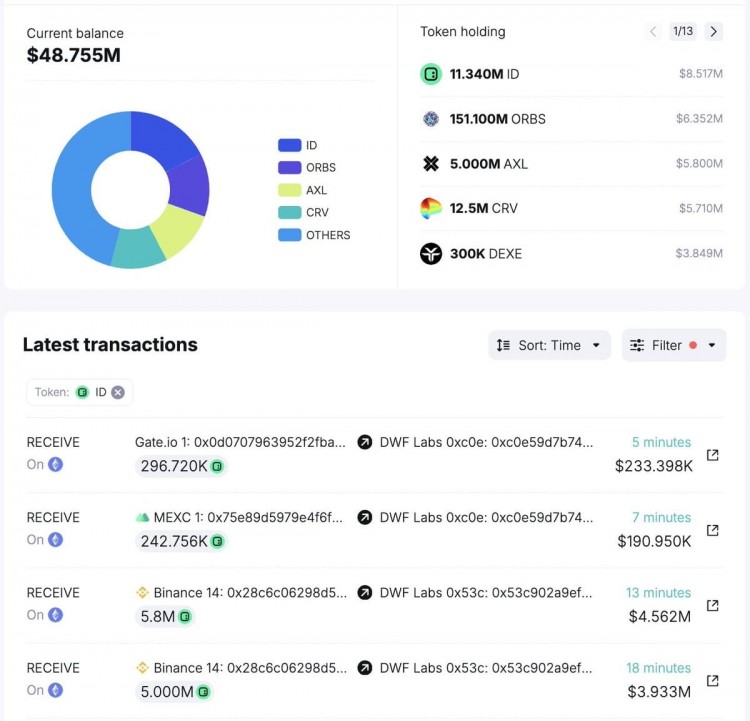Click the DEXE token icon in holdings
Screen dimensions: 750x721
(x=431, y=254)
